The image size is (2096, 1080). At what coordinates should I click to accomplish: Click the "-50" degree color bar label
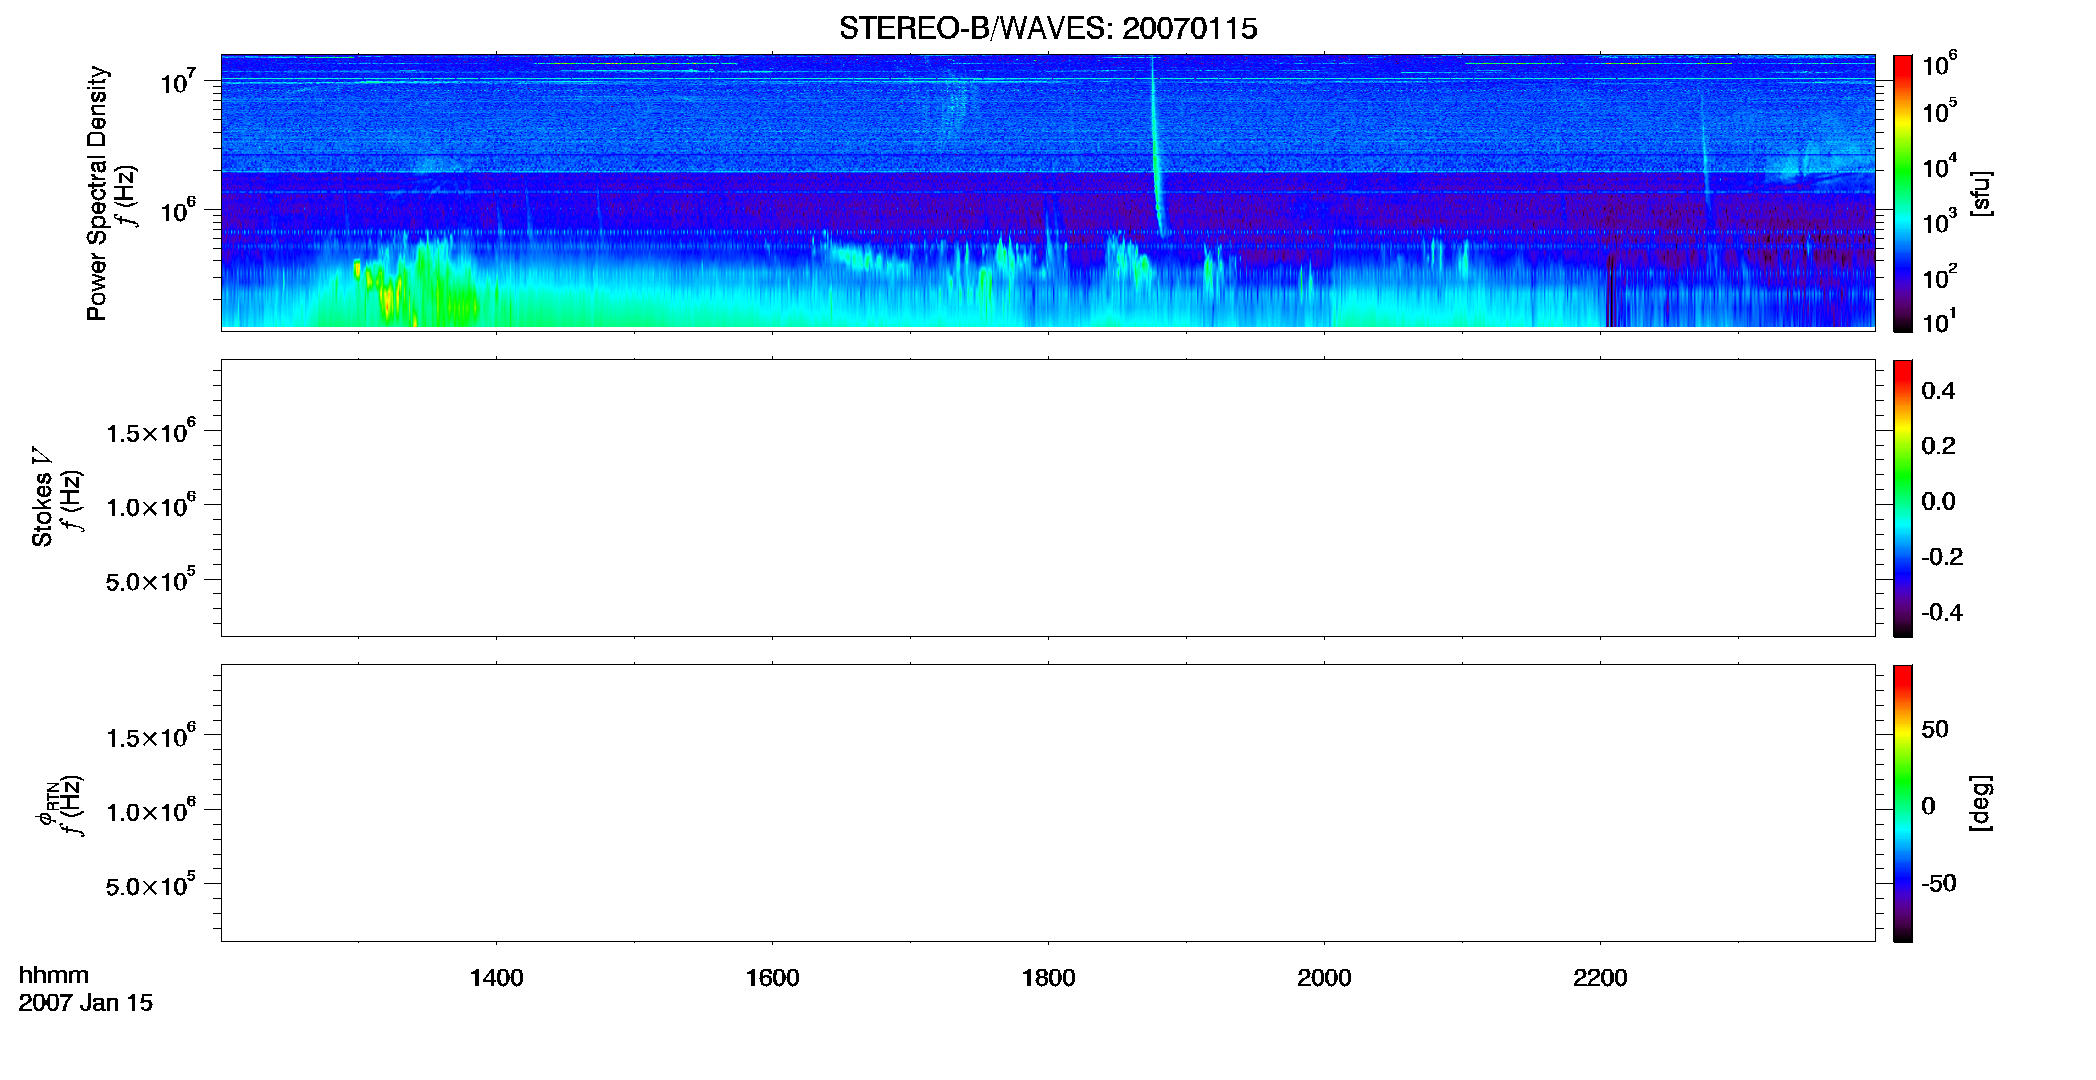coord(1939,884)
